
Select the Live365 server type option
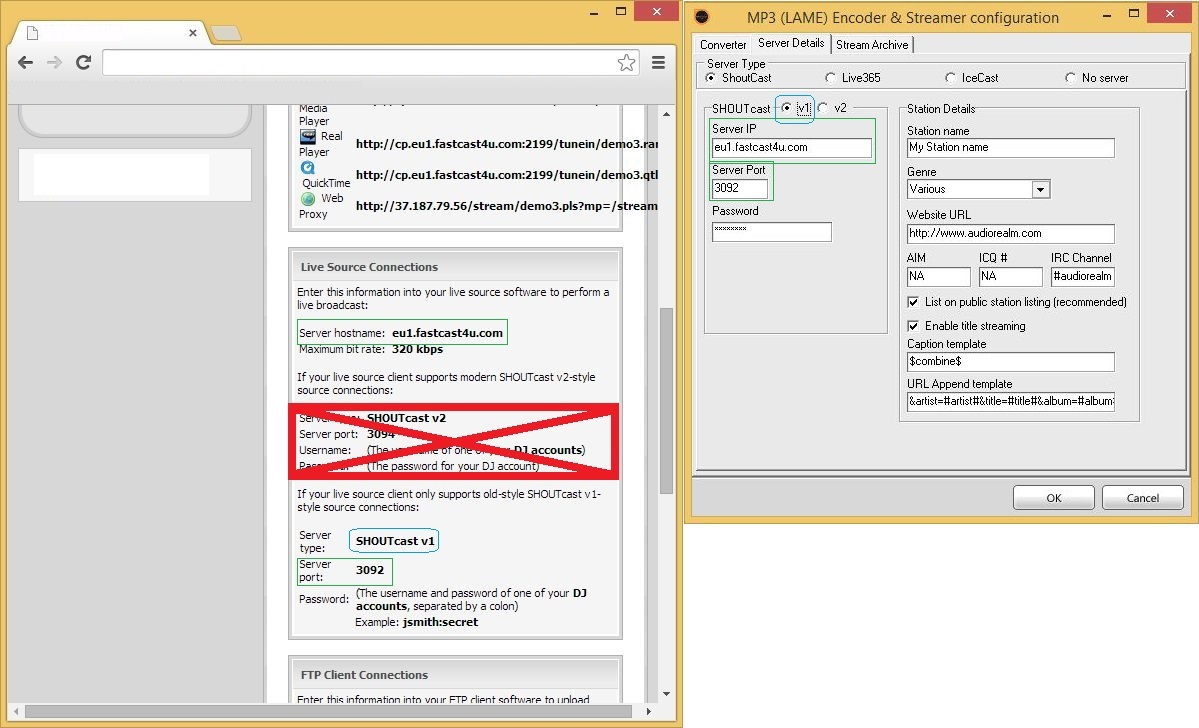click(x=830, y=78)
